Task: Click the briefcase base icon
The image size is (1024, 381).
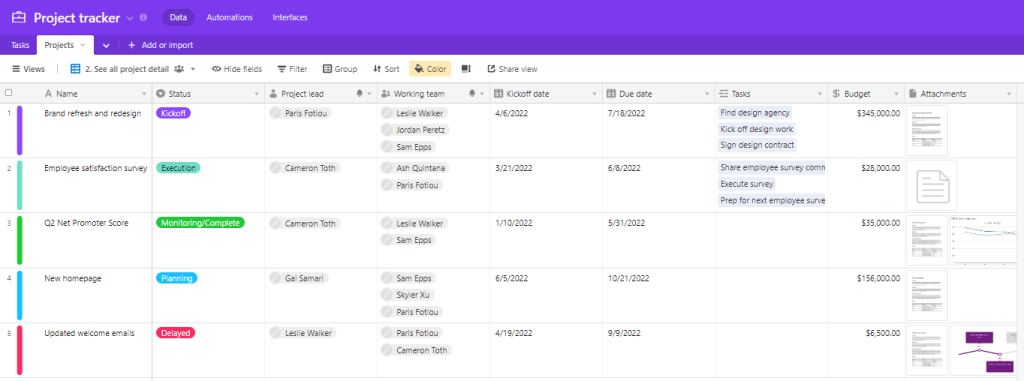Action: (18, 18)
